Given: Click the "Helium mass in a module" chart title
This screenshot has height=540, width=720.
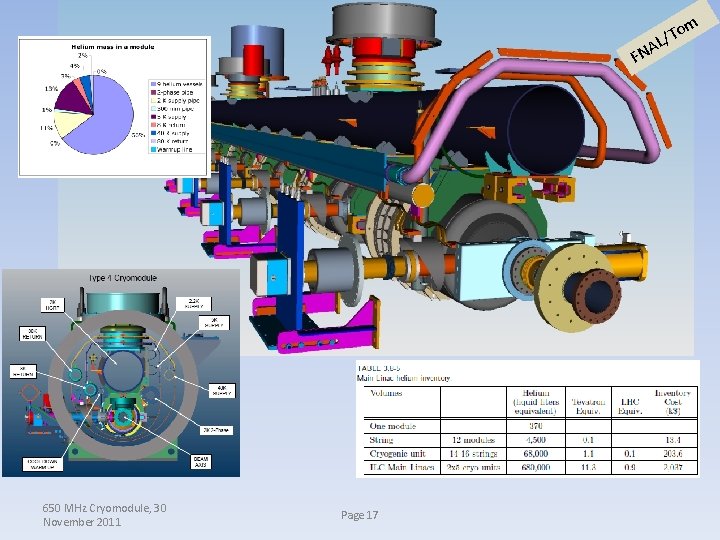Looking at the screenshot, I should (112, 47).
